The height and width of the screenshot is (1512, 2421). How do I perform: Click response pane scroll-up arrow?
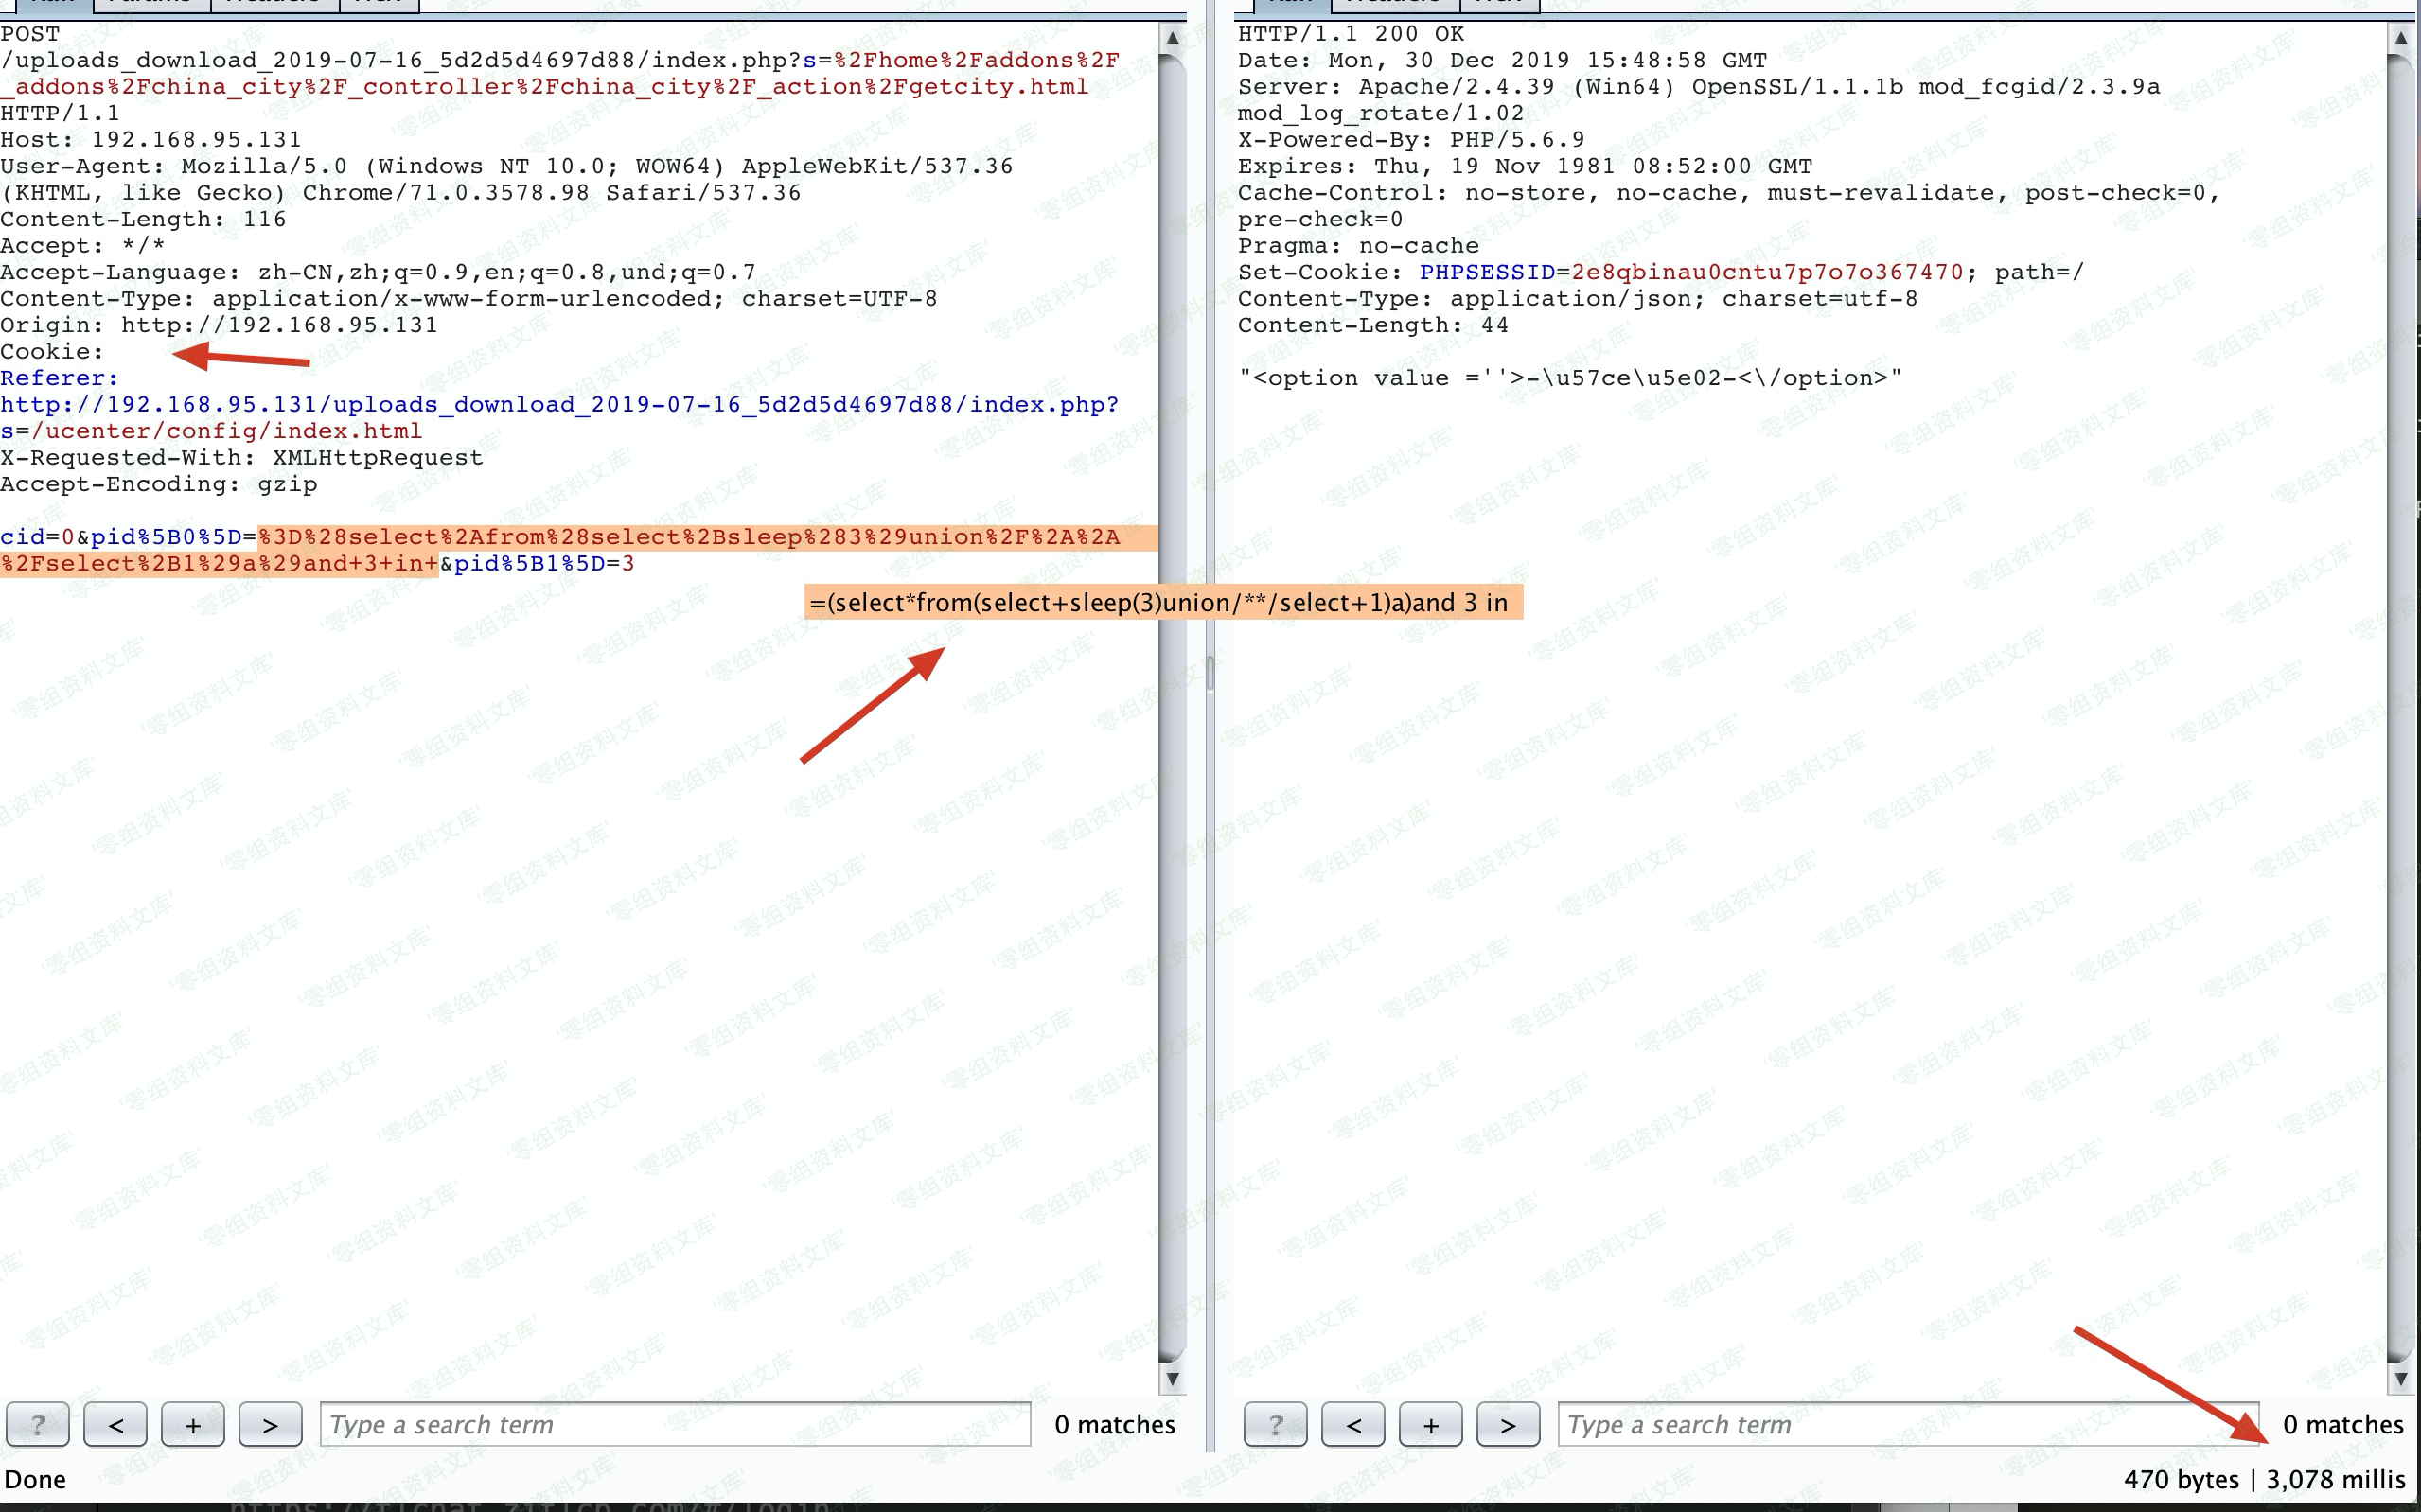click(2400, 38)
